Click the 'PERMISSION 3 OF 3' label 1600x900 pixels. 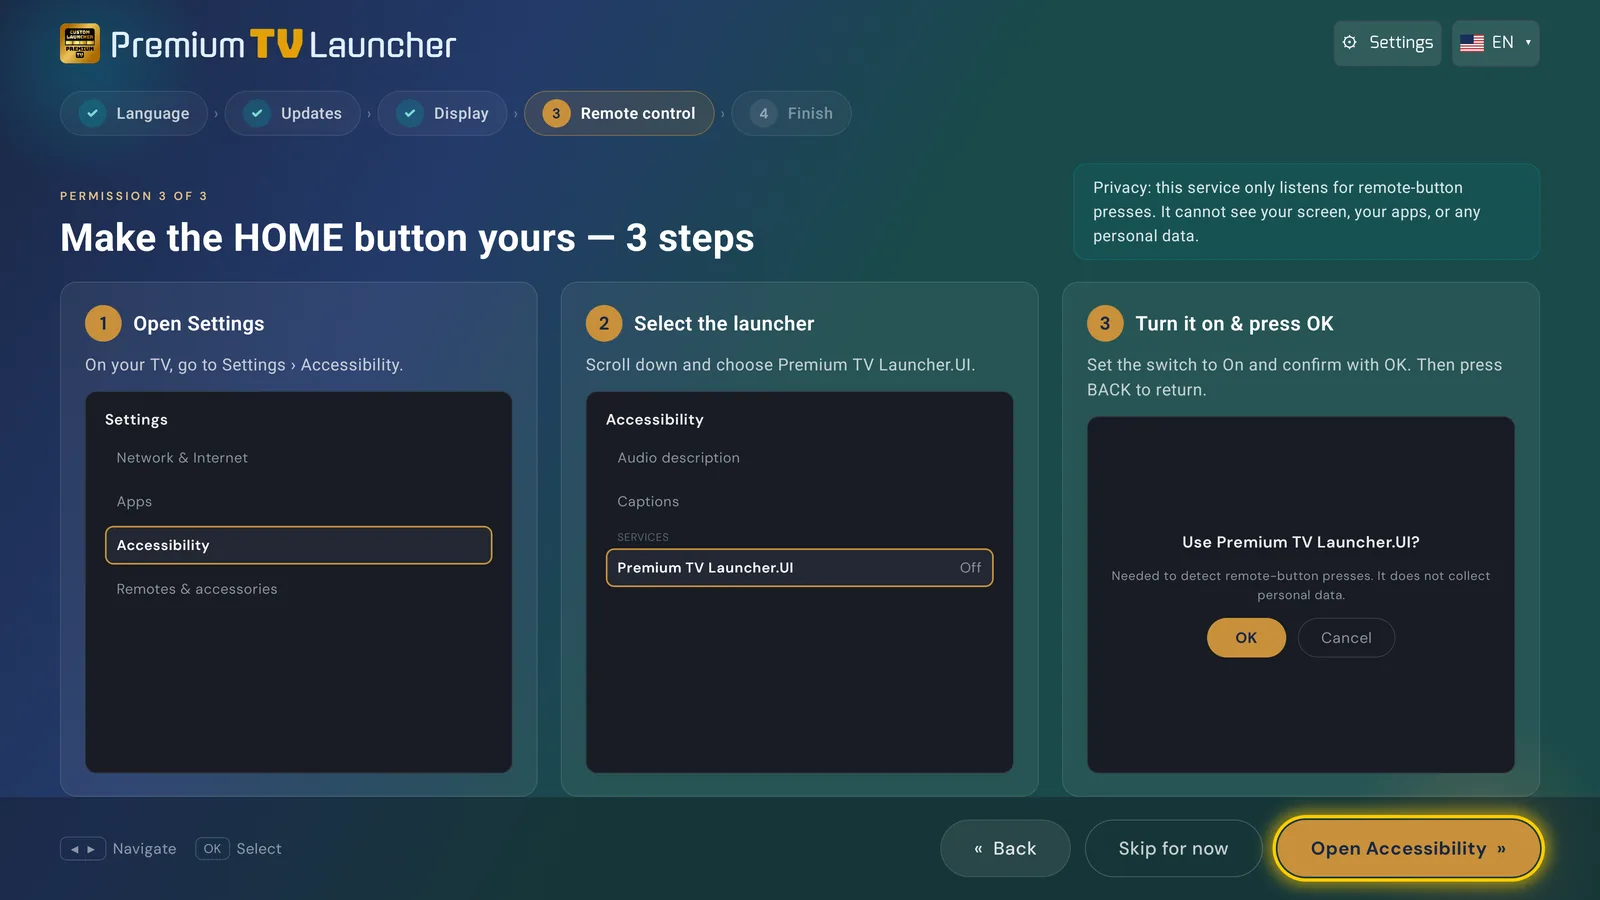point(134,196)
